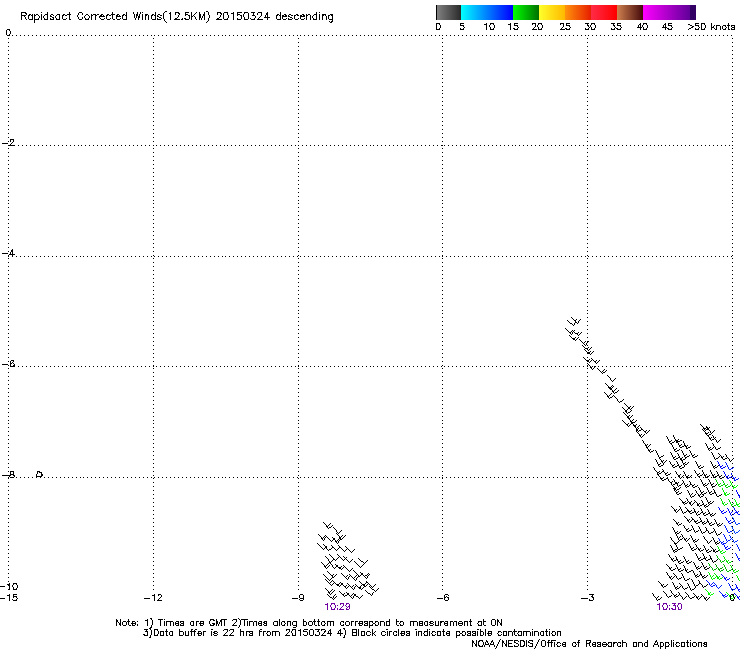
Task: Click the longitude axis label '-3'
Action: click(588, 598)
